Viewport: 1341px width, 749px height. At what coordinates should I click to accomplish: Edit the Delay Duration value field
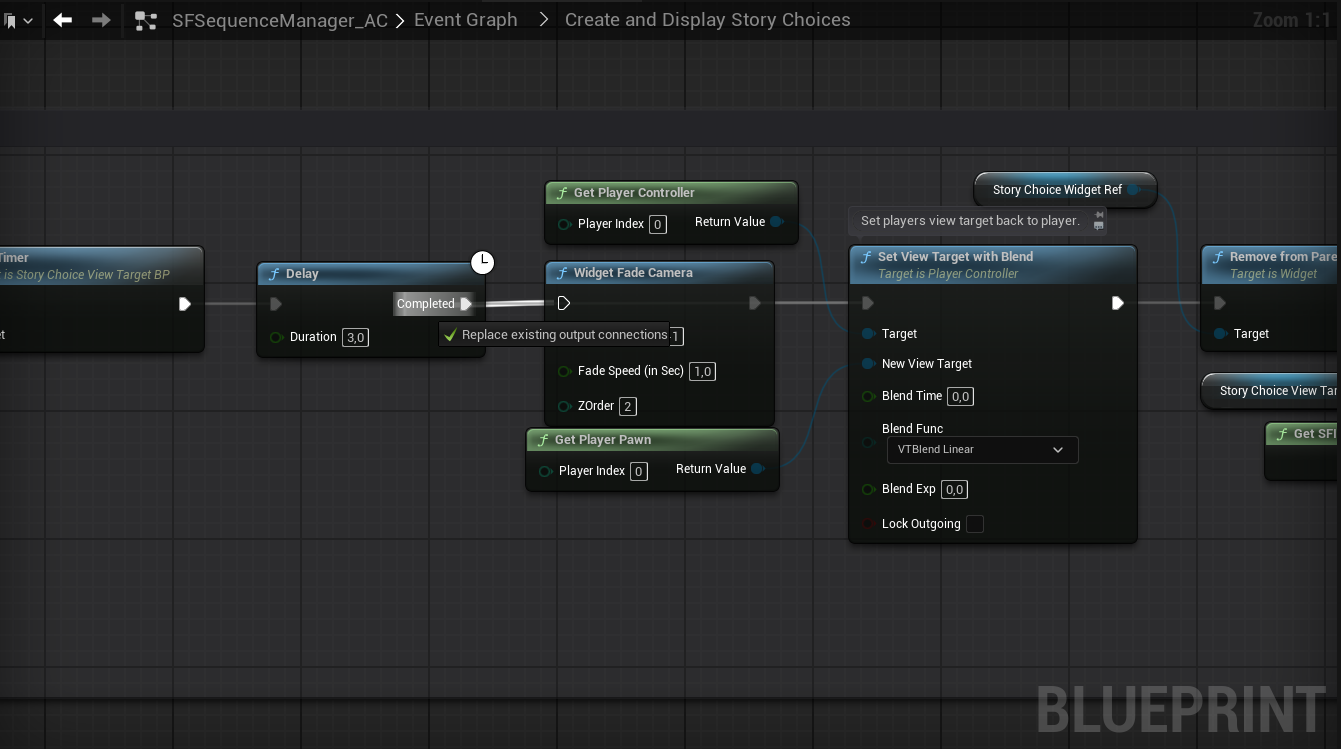[x=355, y=337]
